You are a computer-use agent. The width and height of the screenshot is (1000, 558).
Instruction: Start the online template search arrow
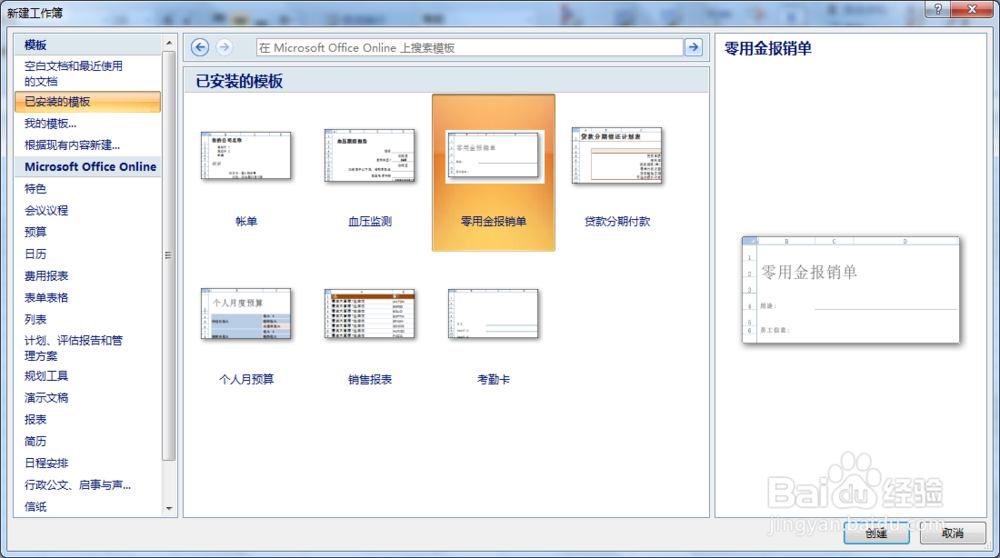click(693, 47)
